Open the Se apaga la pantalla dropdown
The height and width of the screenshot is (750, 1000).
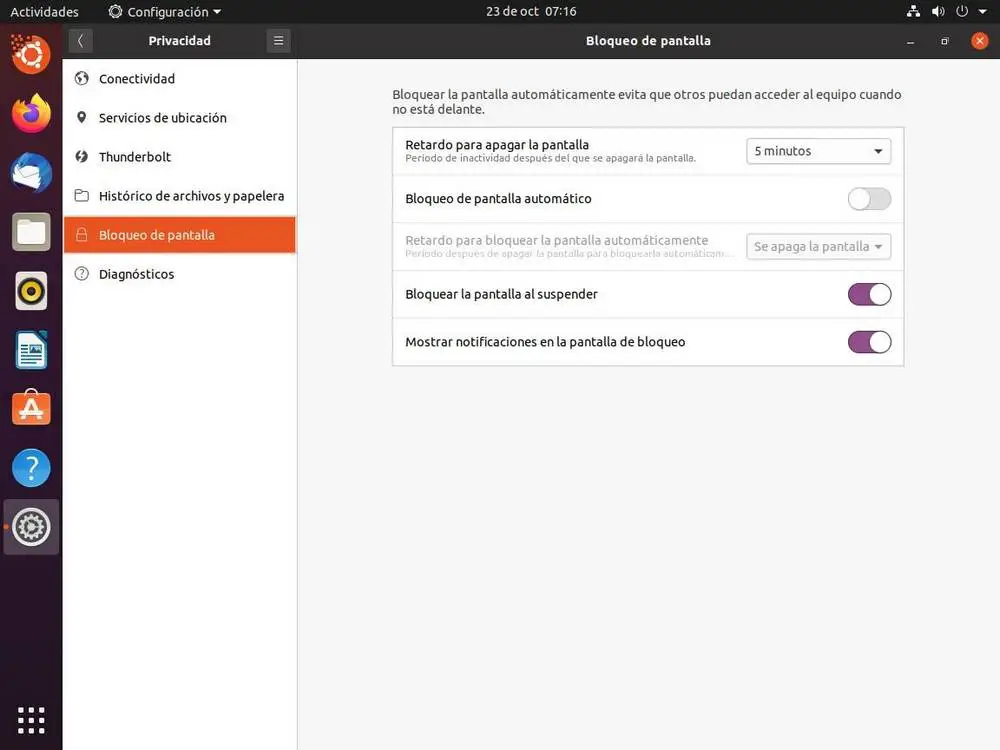click(x=818, y=247)
